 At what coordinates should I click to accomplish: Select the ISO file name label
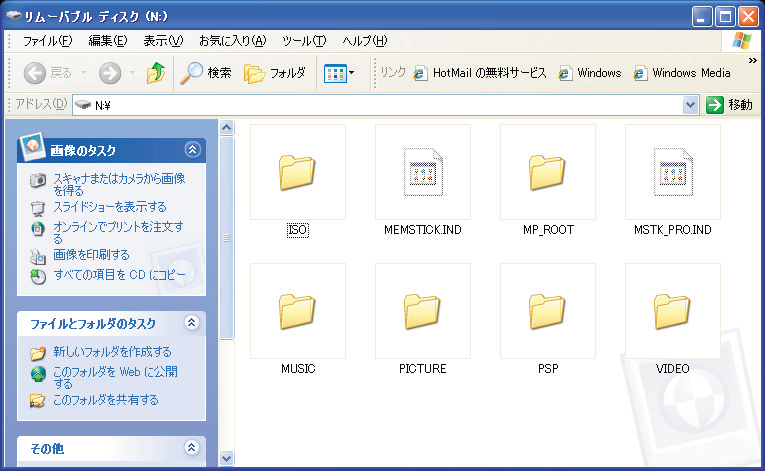(x=298, y=230)
